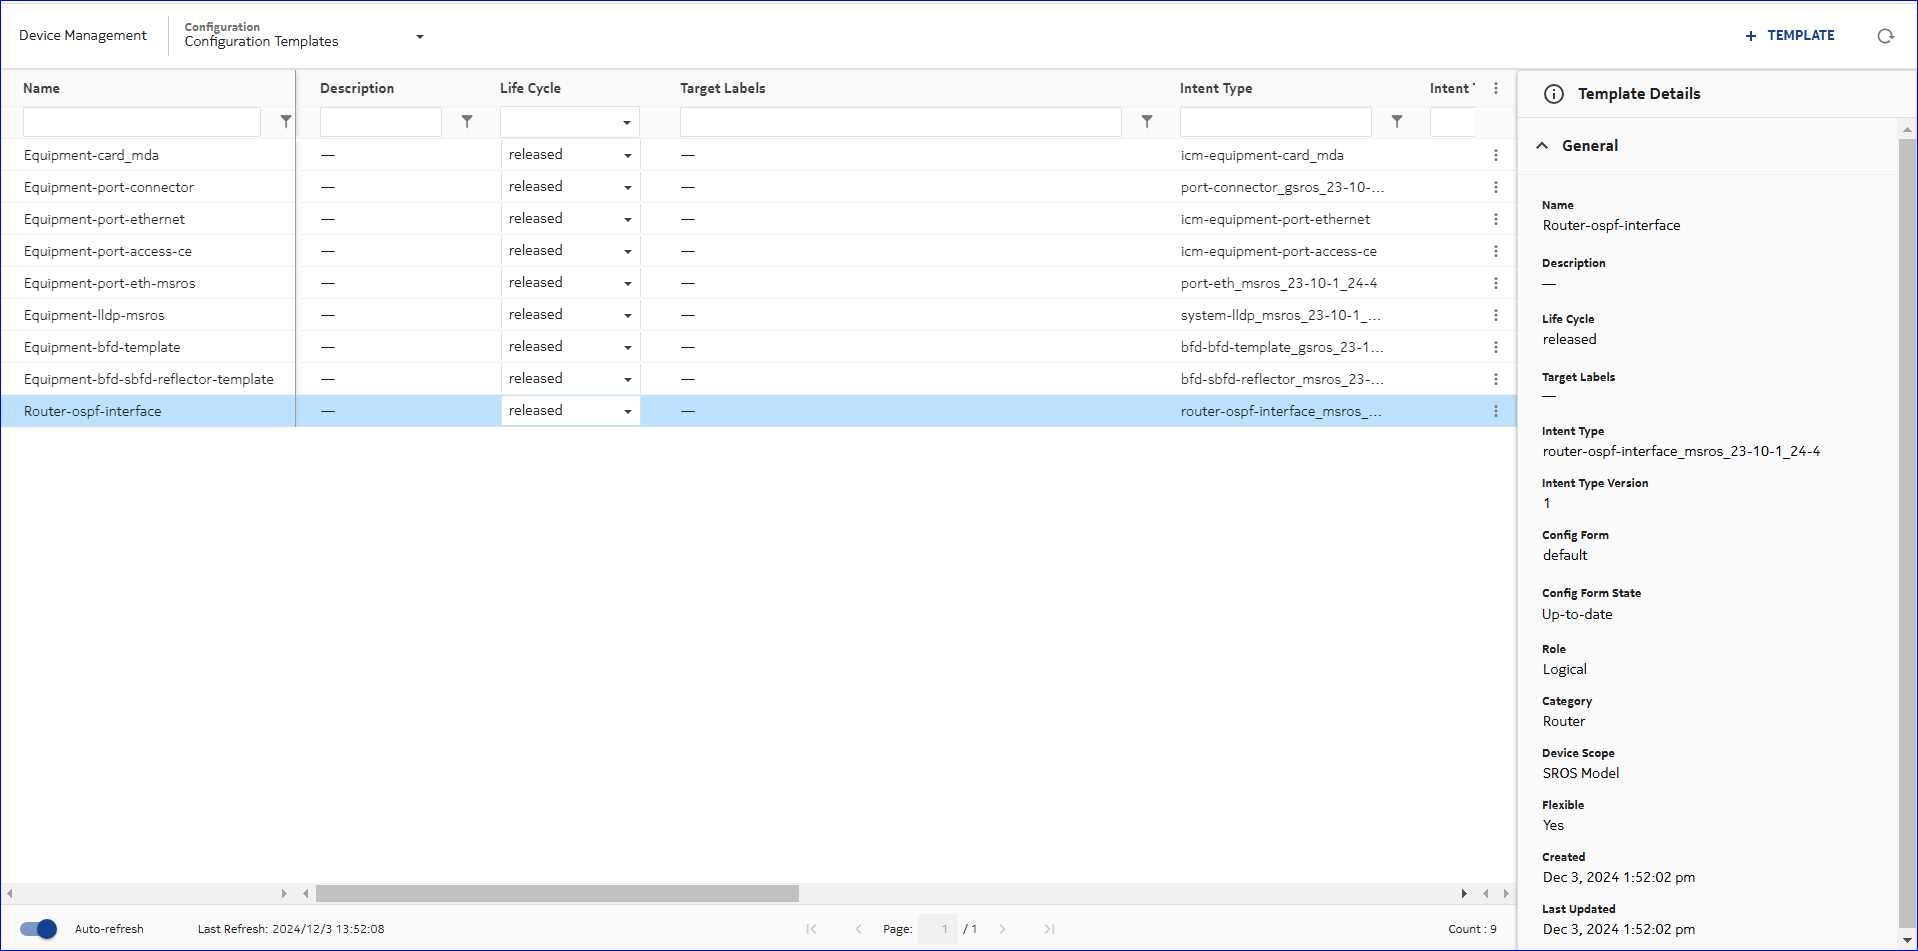Image resolution: width=1918 pixels, height=951 pixels.
Task: Go to next page in pagination
Action: point(1002,929)
